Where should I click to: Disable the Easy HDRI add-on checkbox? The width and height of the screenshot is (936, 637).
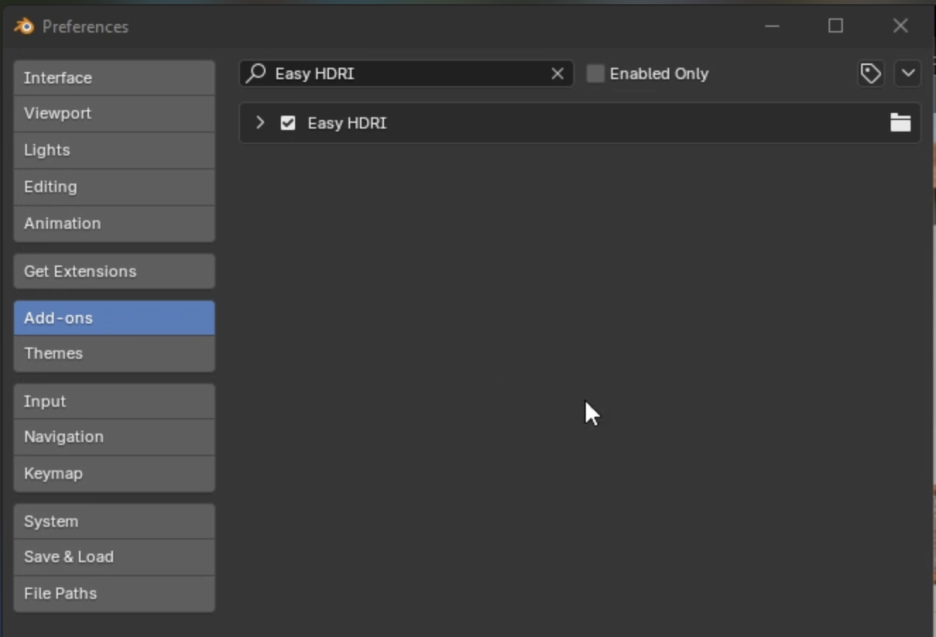pyautogui.click(x=288, y=123)
